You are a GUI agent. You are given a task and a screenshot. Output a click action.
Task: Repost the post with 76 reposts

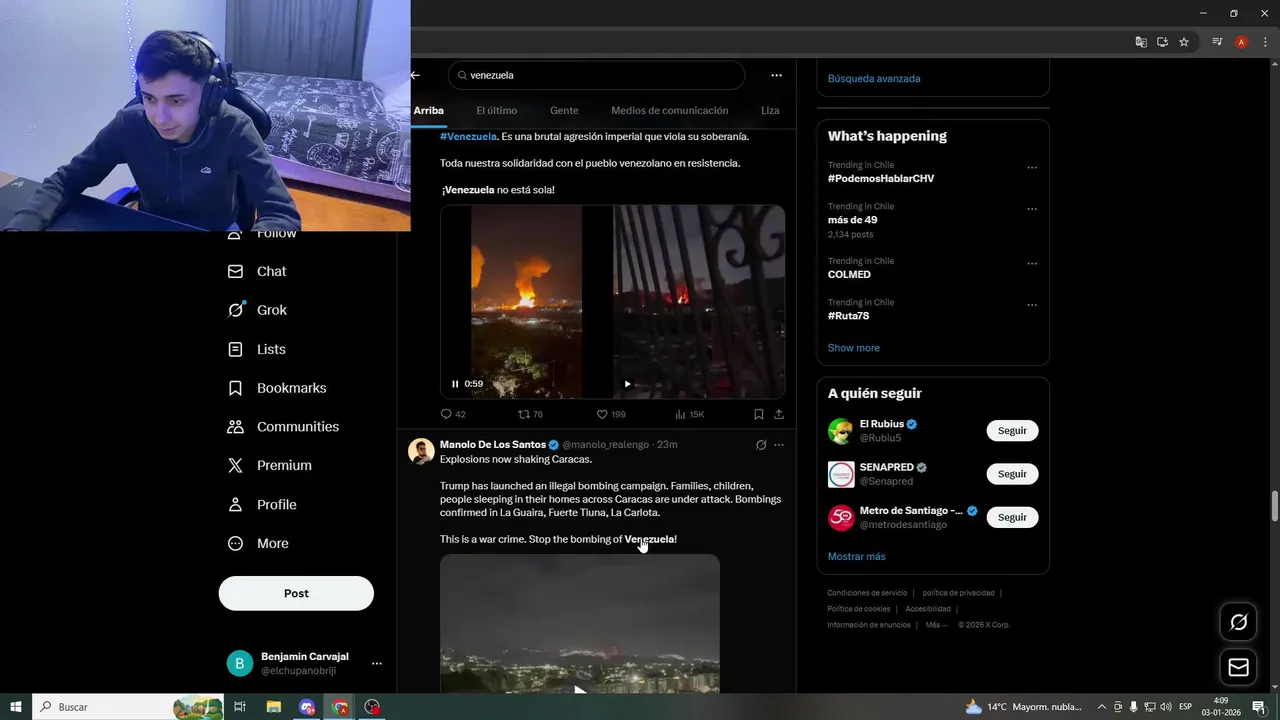pos(530,414)
